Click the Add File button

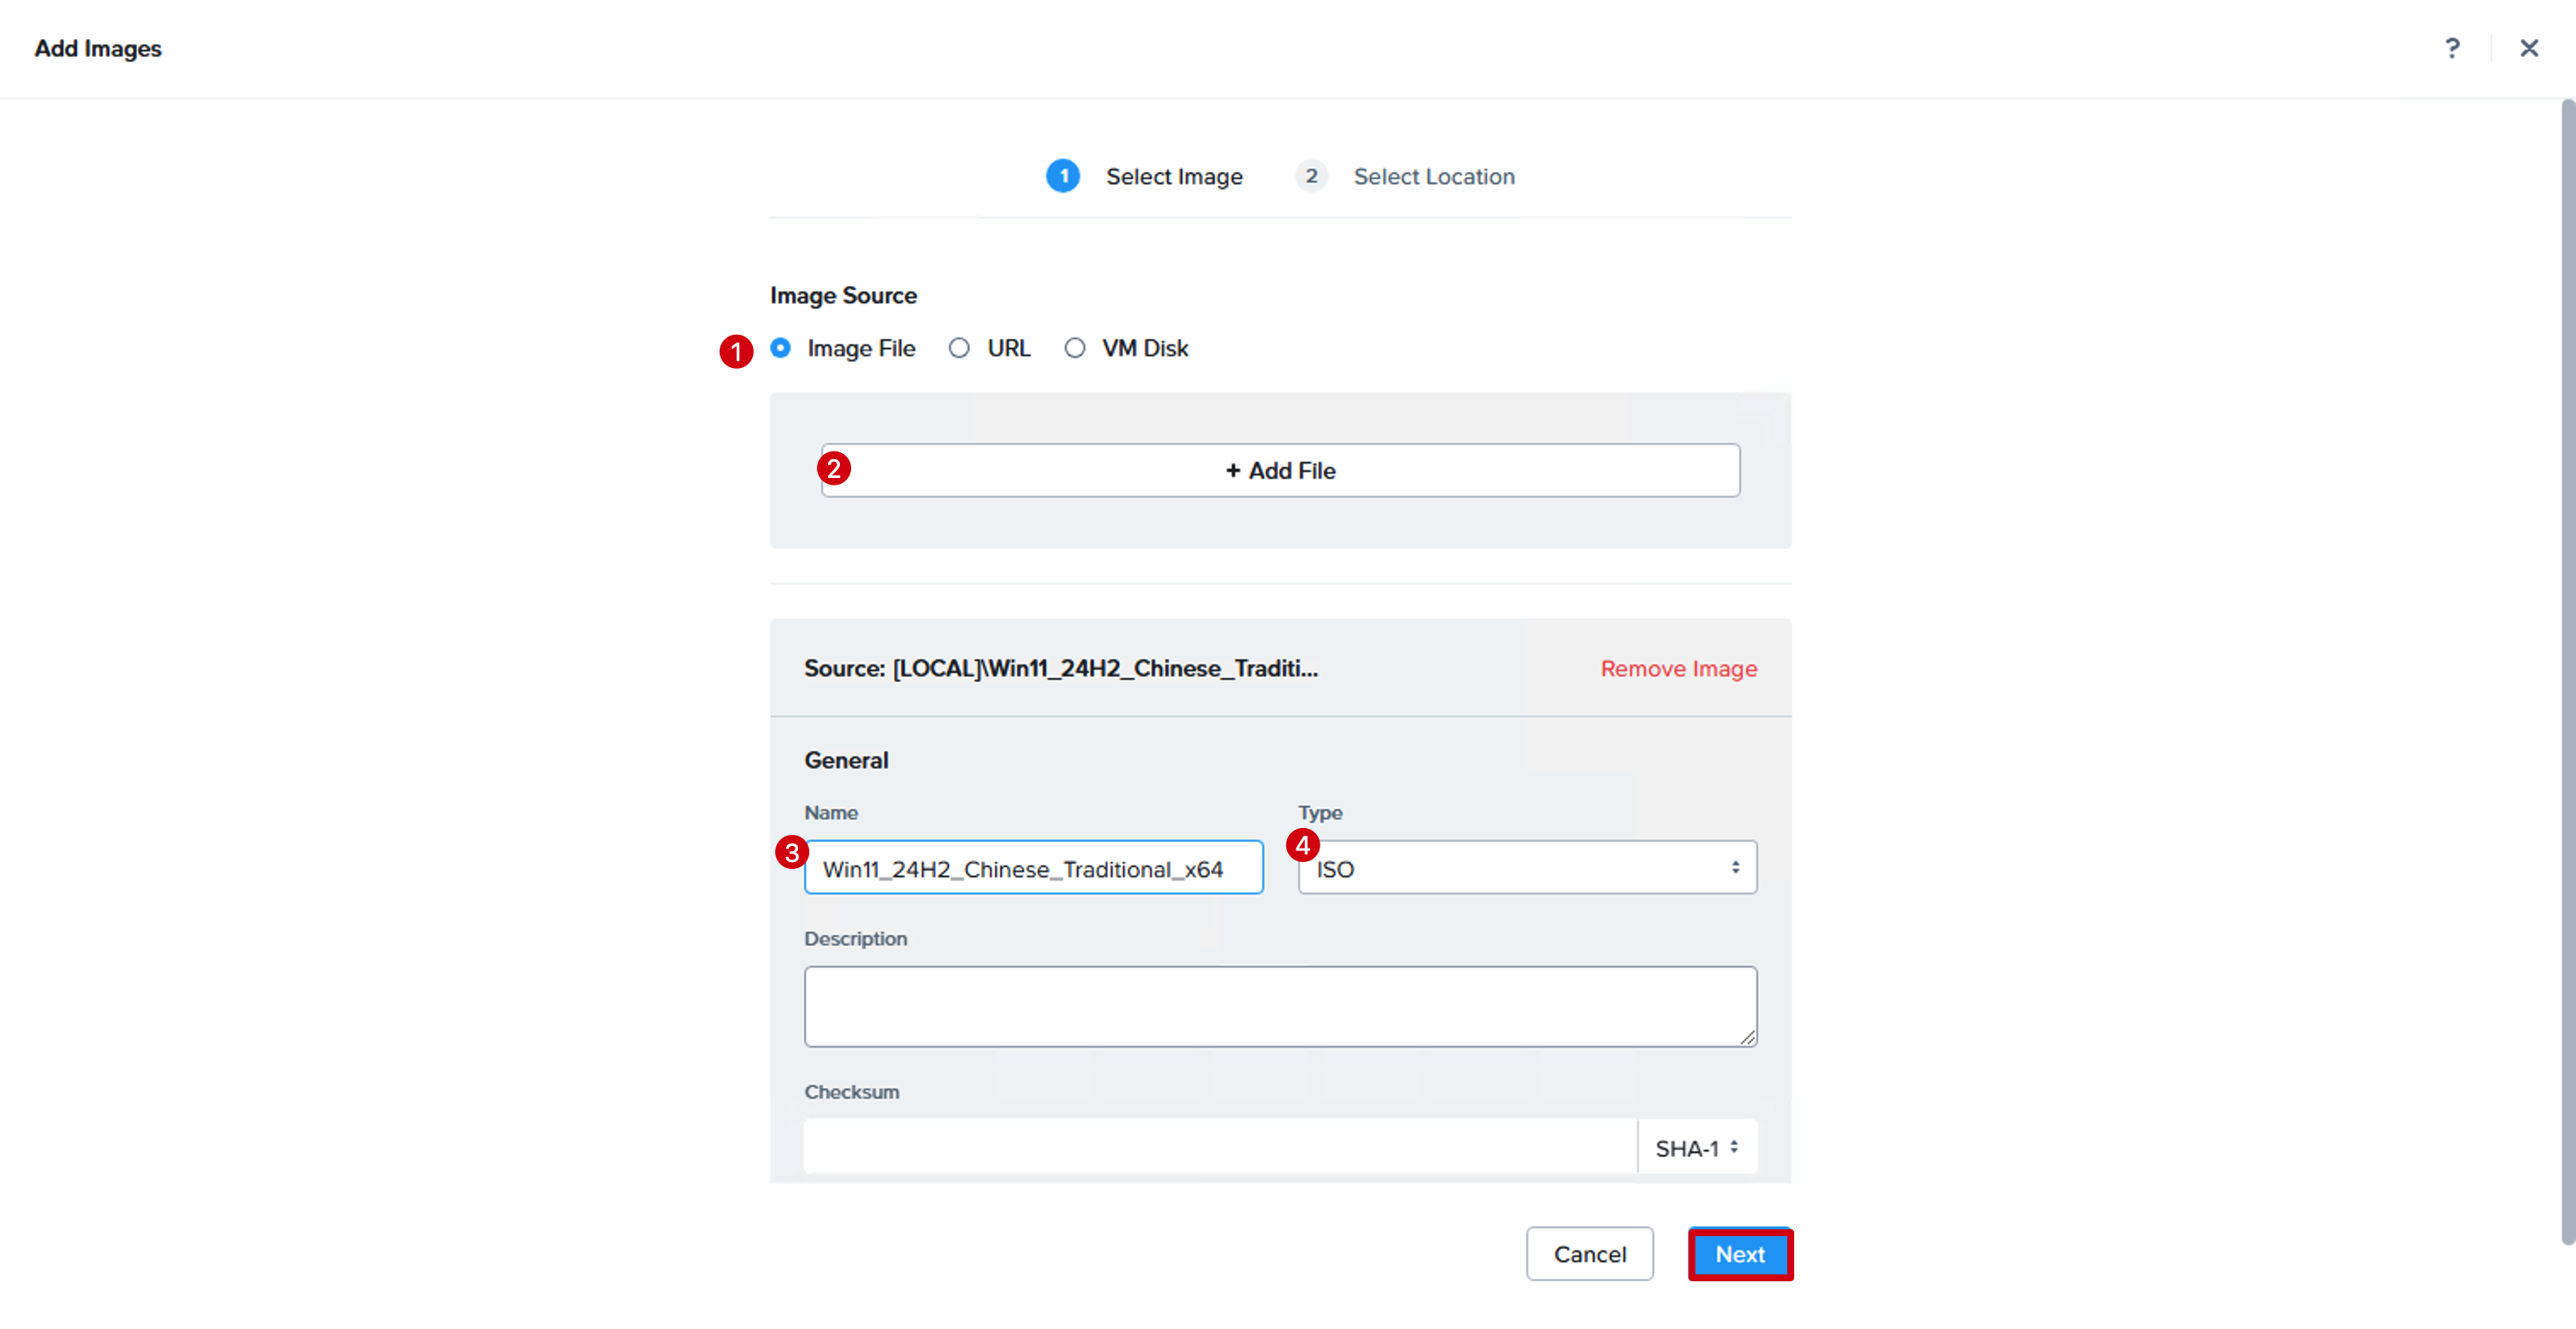[1280, 470]
